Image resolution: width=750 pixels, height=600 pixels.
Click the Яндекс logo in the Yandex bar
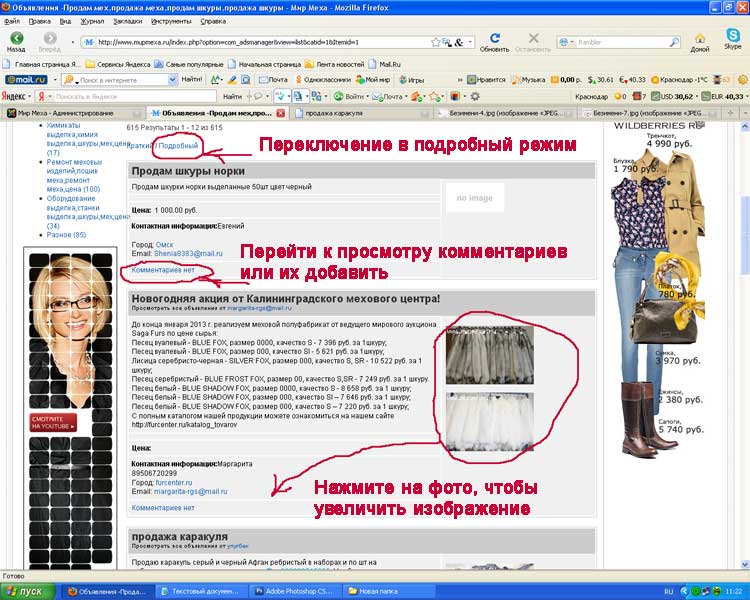pos(13,96)
